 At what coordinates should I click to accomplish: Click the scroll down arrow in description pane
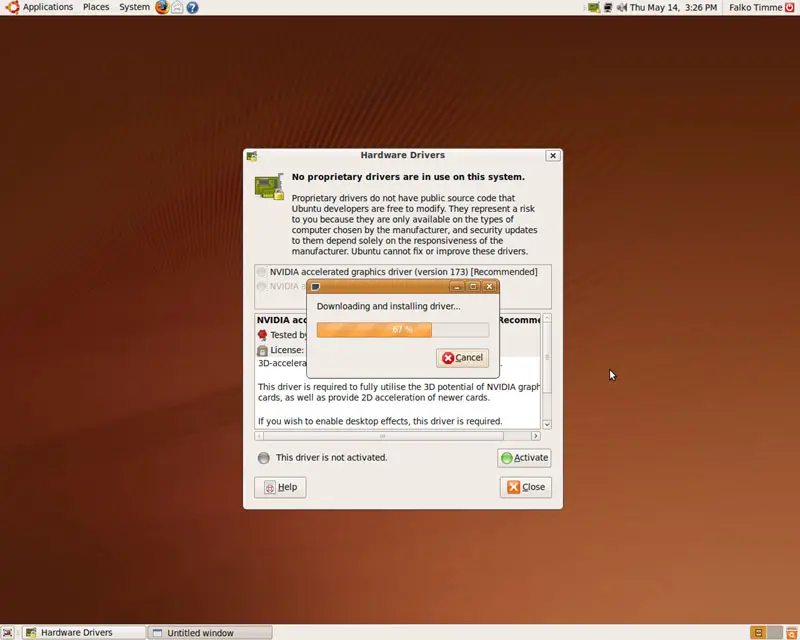547,425
